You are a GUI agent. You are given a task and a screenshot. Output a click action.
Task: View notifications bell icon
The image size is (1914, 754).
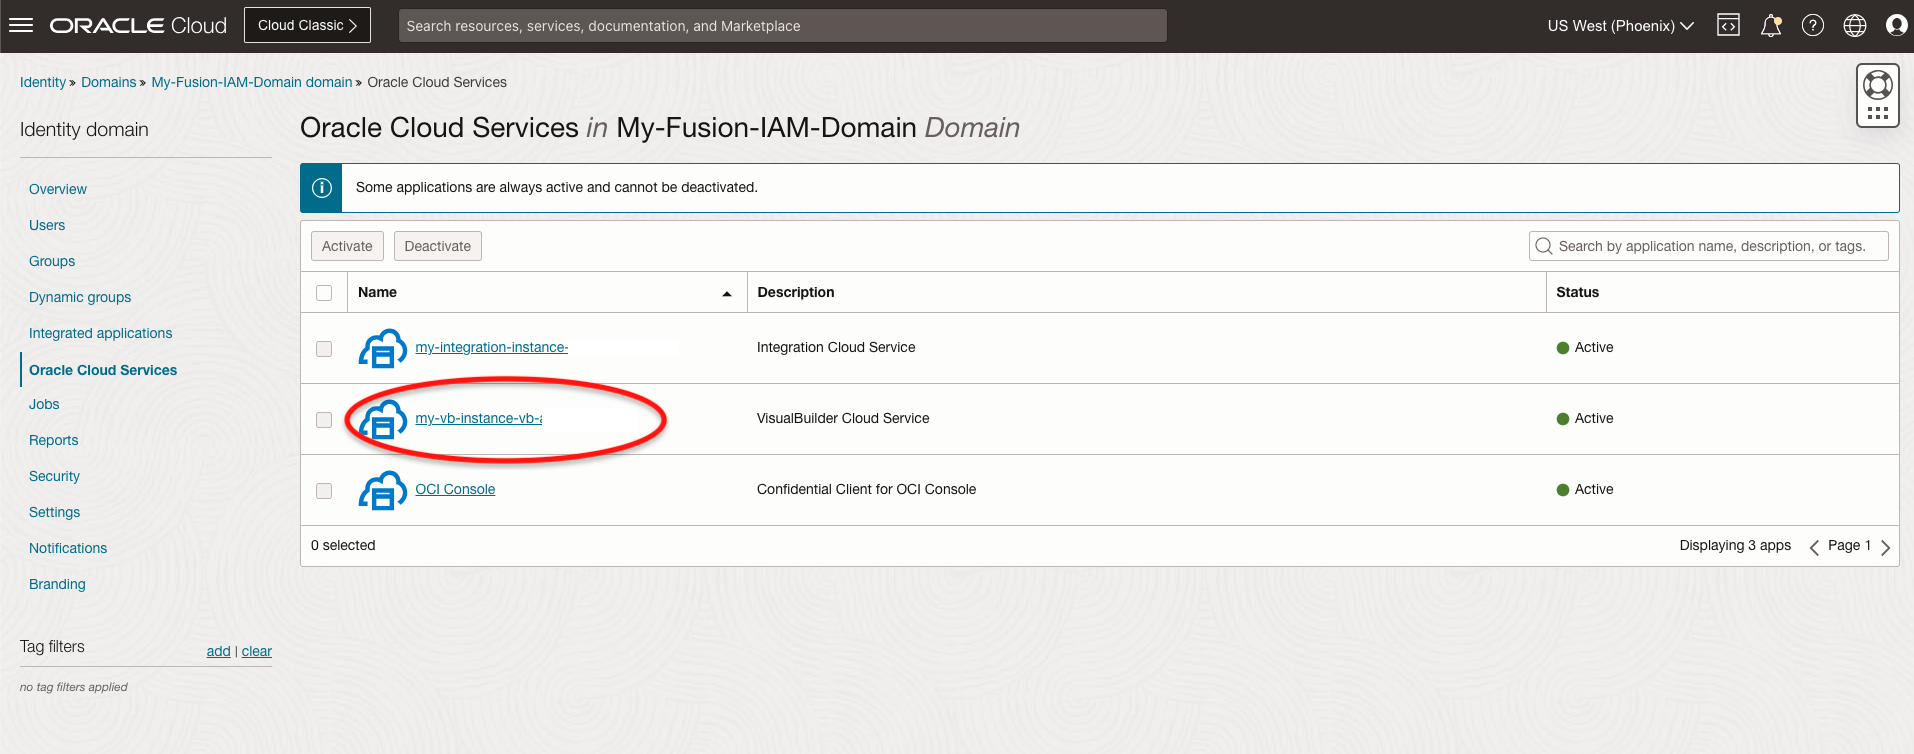pyautogui.click(x=1770, y=26)
